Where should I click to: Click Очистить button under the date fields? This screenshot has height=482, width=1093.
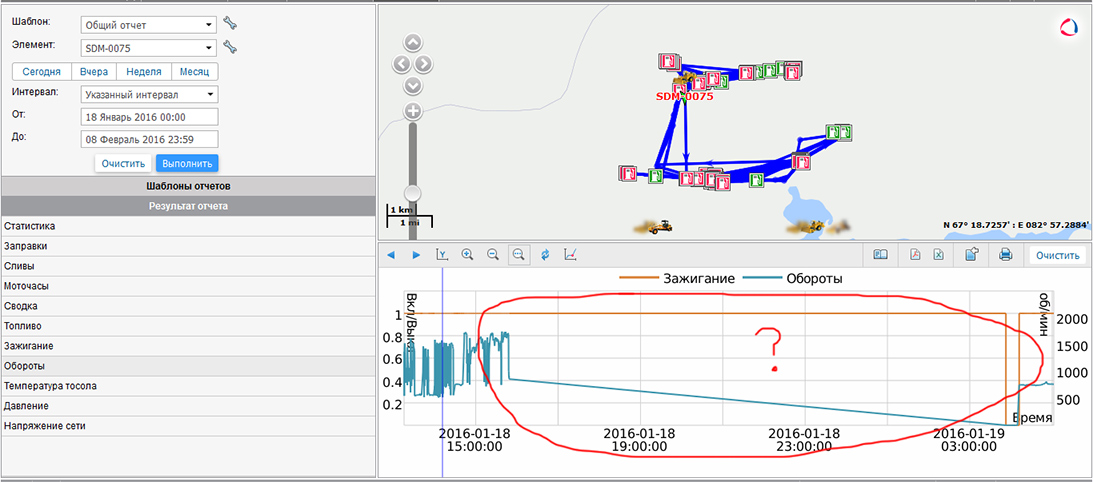[x=123, y=163]
